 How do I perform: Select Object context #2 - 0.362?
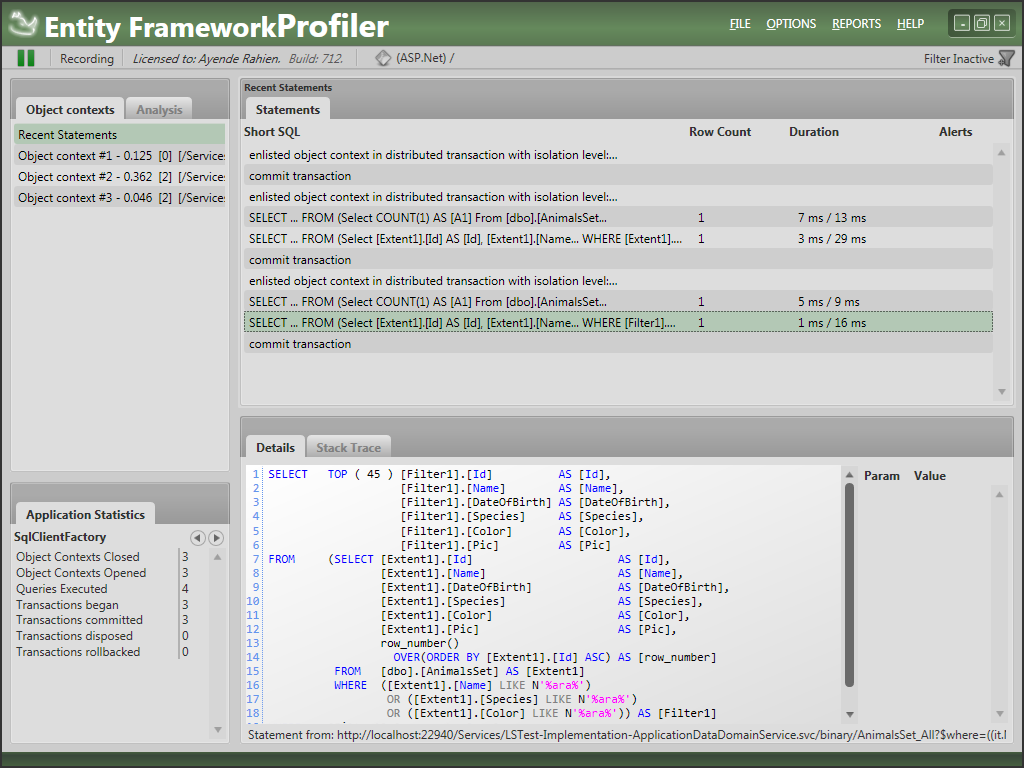pyautogui.click(x=120, y=176)
